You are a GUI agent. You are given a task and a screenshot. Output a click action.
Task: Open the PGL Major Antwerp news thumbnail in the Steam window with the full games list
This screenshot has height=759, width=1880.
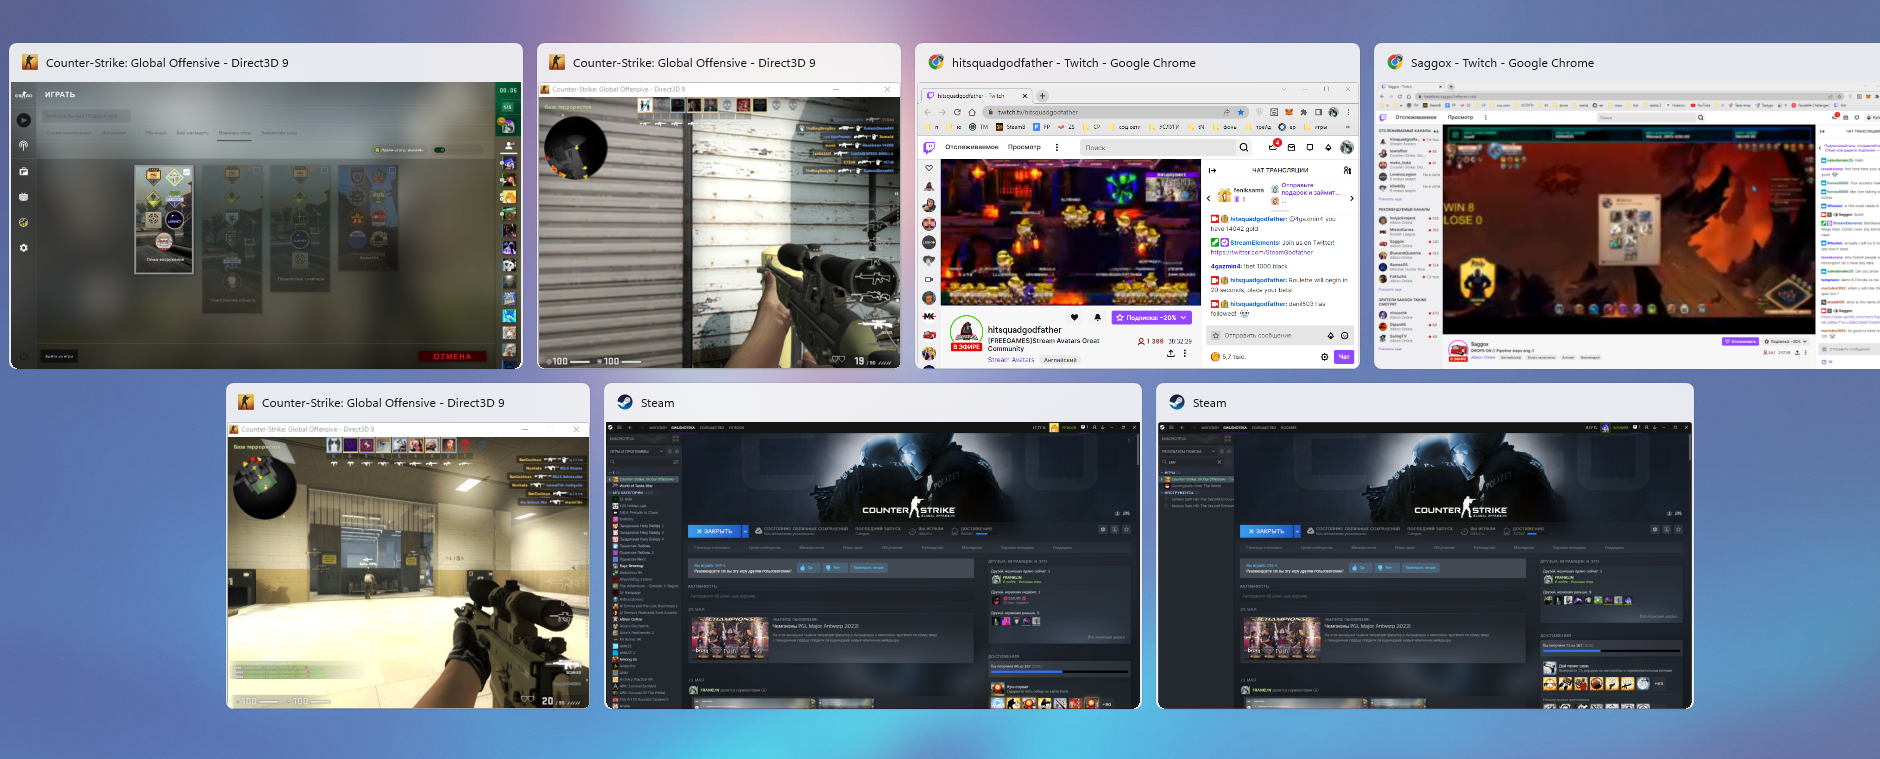[730, 637]
